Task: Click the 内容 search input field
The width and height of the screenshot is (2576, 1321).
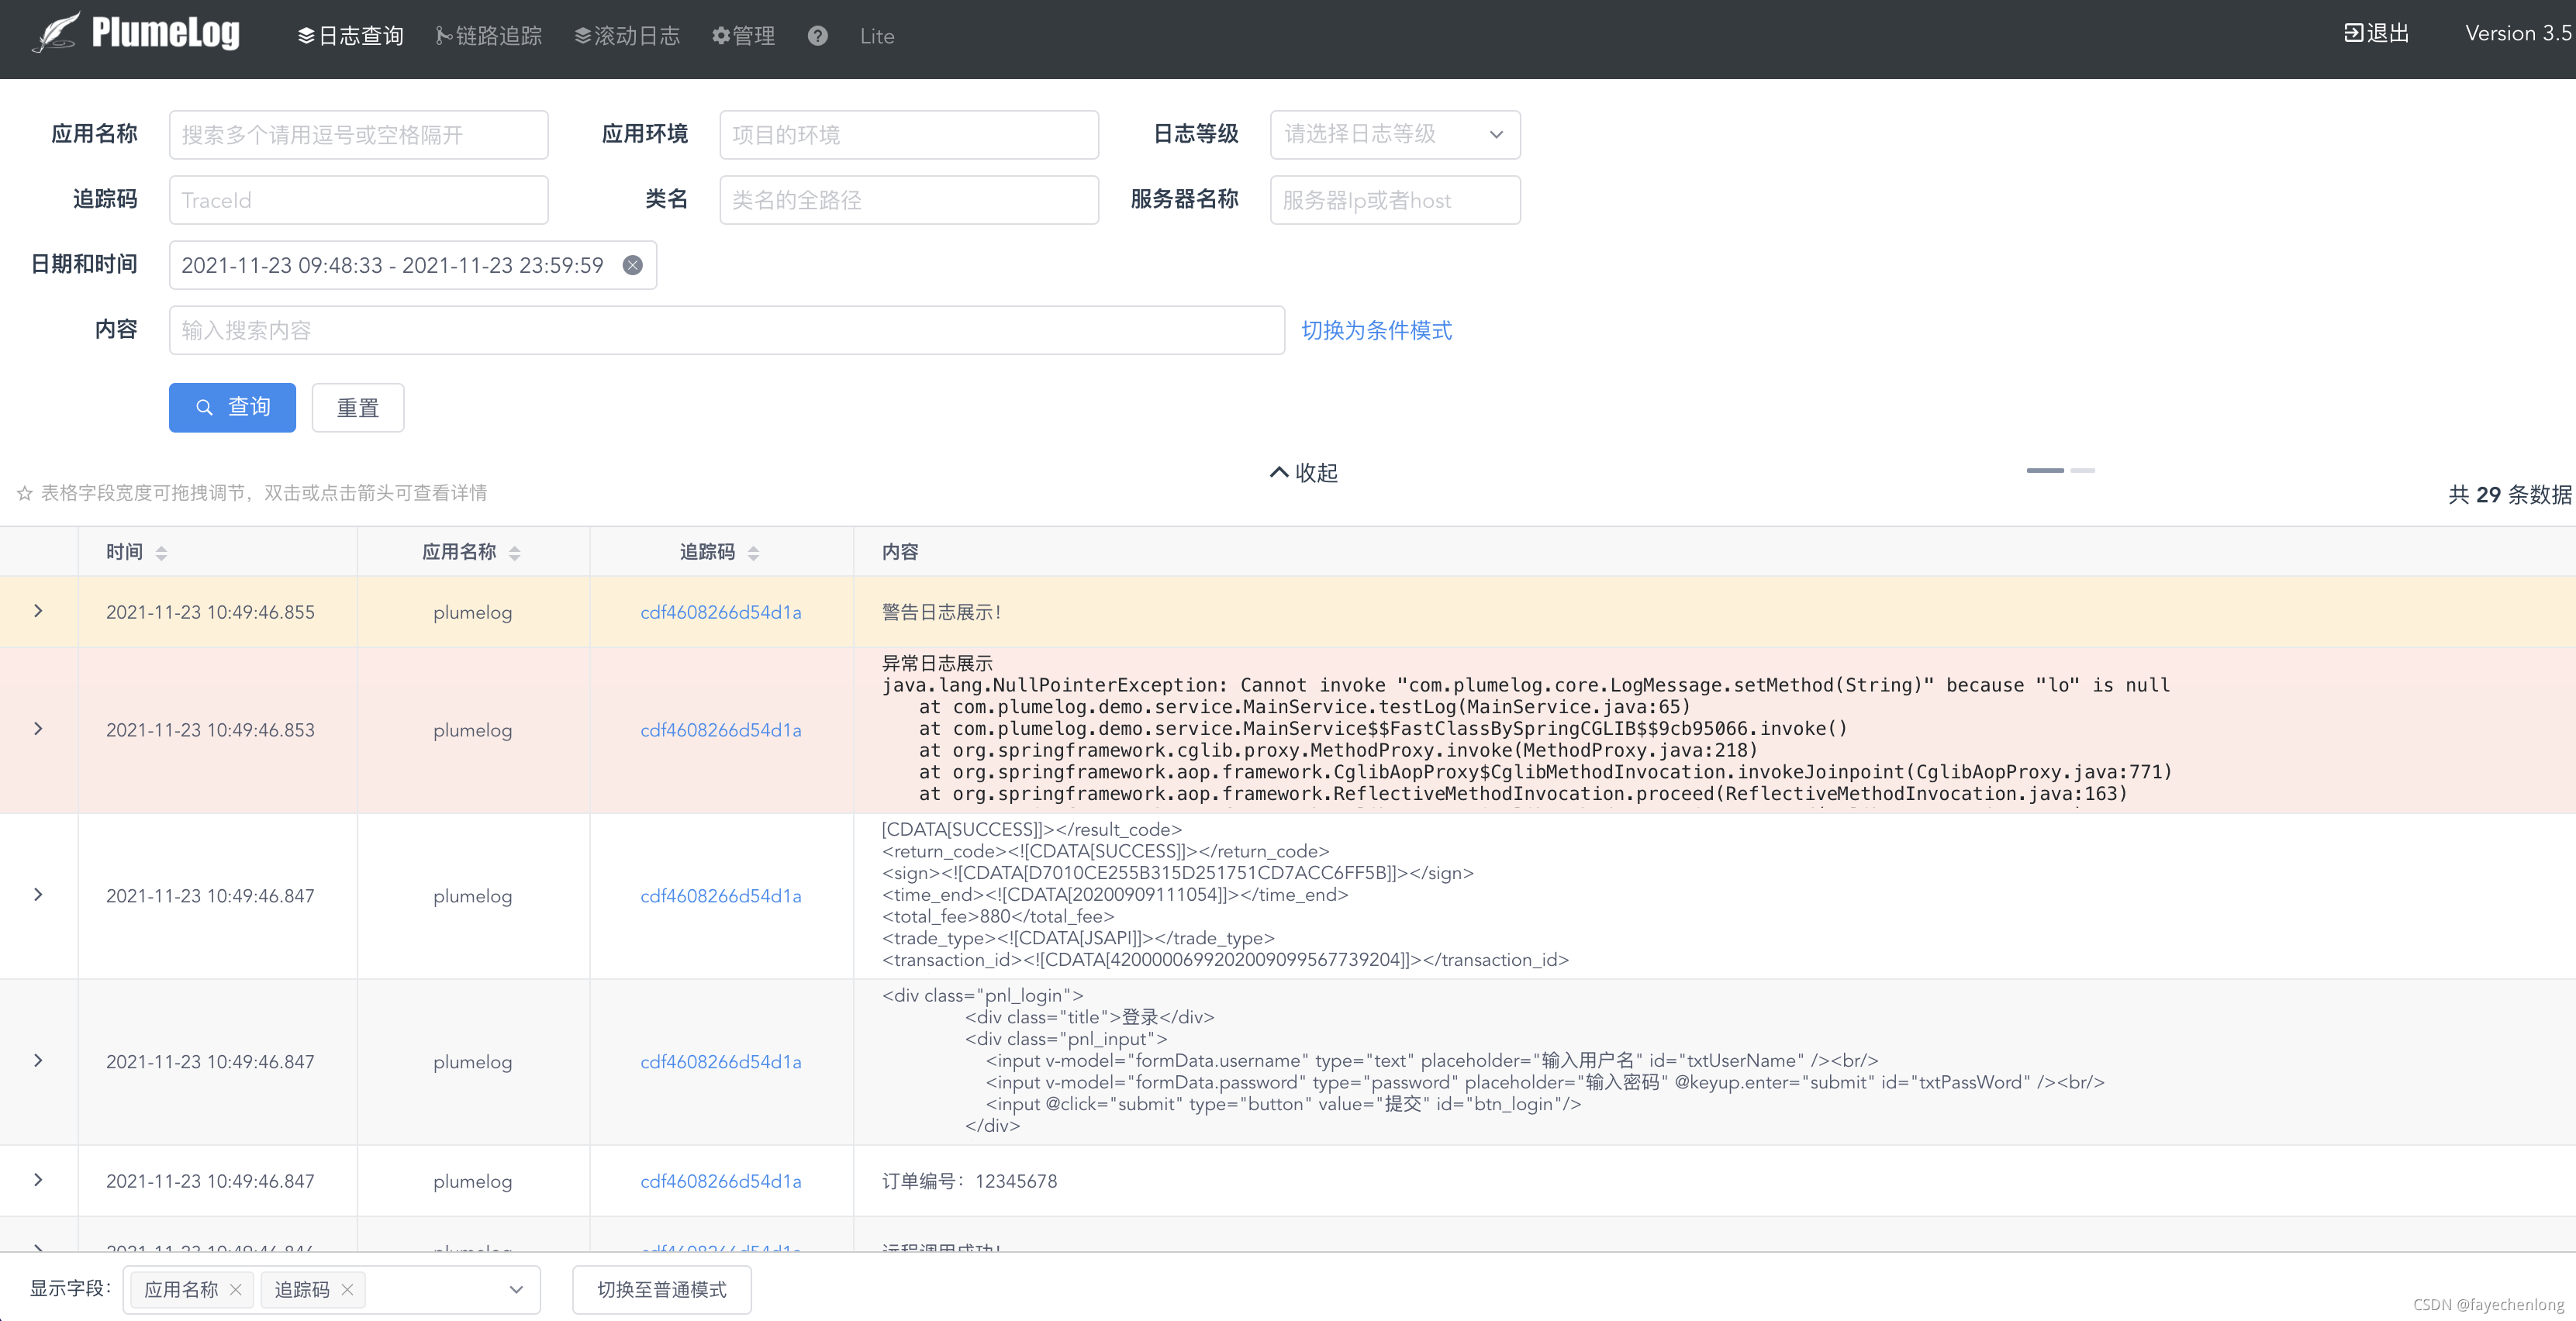Action: (x=725, y=330)
